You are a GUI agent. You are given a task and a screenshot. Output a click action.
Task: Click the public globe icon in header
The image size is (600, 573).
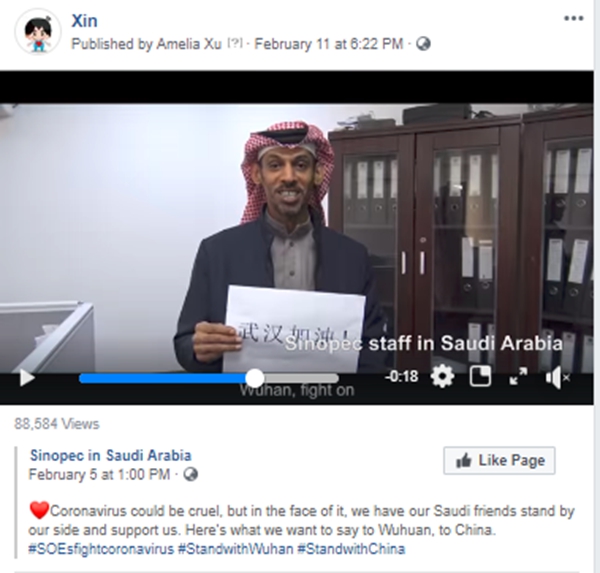[423, 44]
